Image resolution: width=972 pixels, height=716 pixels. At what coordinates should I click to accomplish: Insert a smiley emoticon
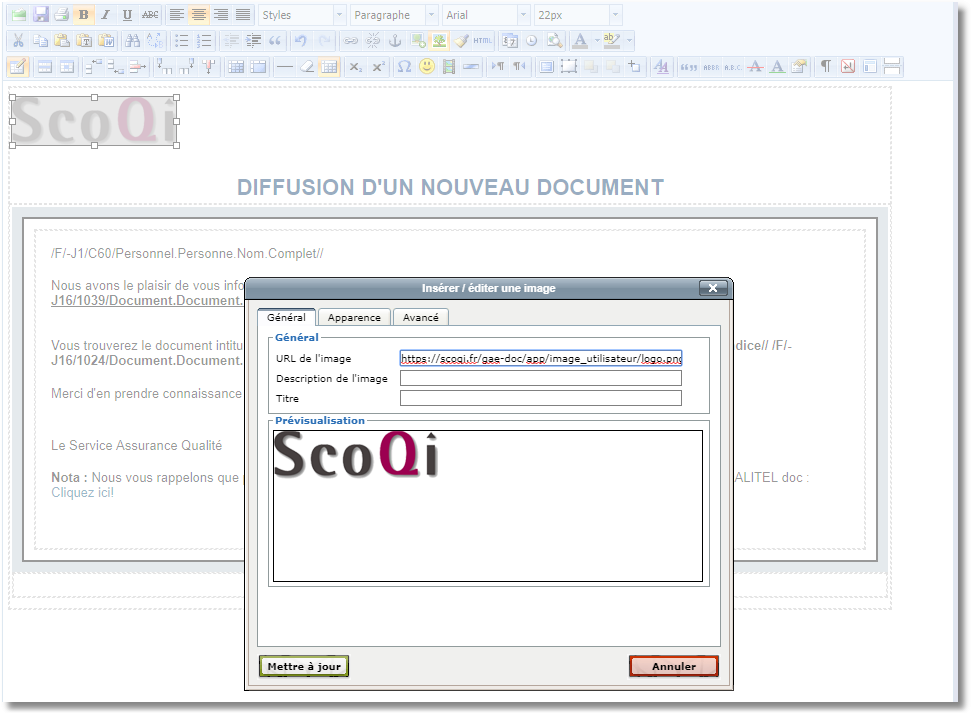pos(427,67)
